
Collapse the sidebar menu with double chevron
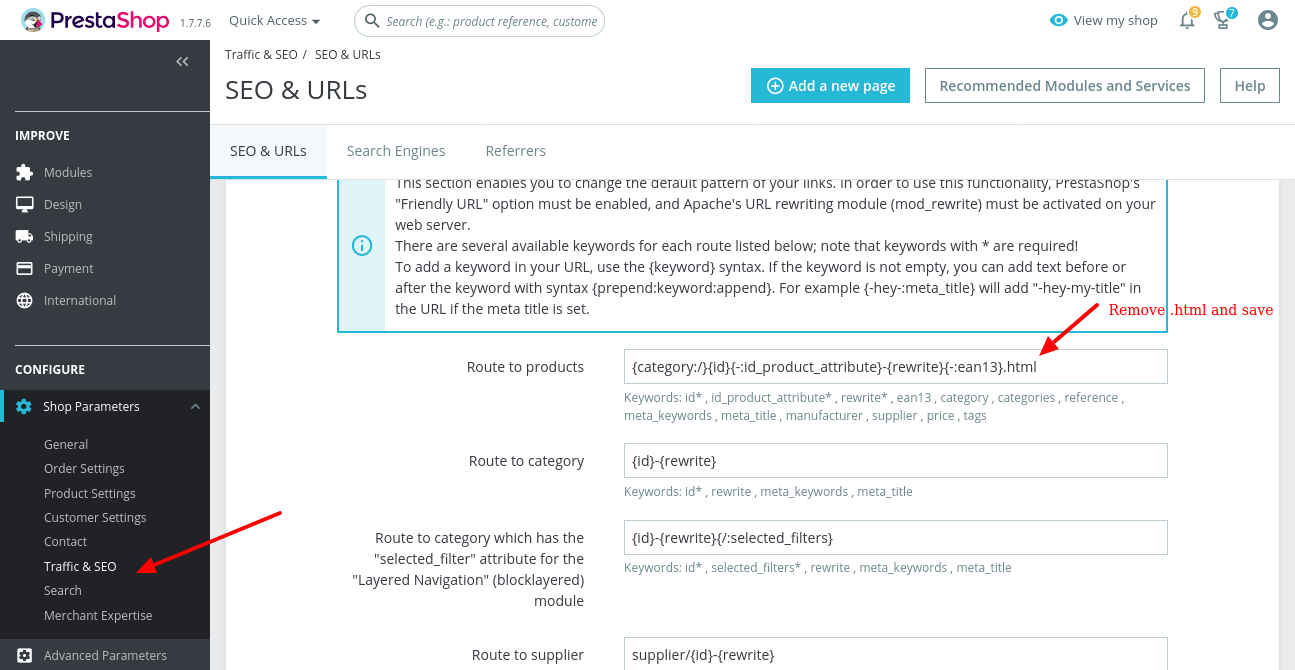182,62
